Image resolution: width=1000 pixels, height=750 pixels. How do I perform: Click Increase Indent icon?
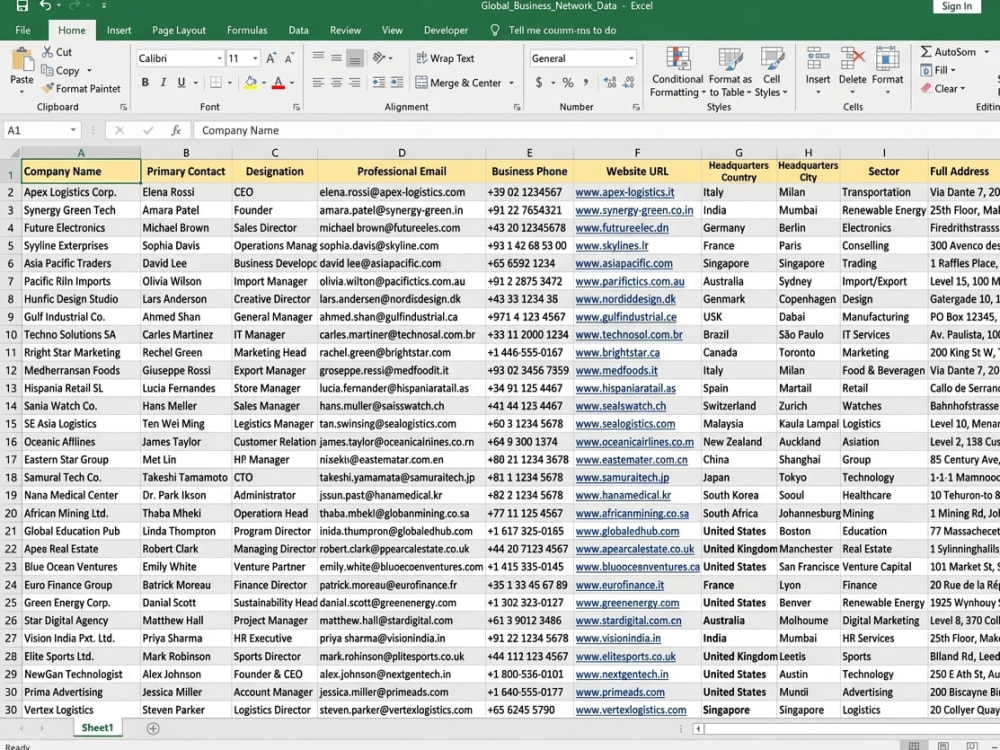[397, 82]
